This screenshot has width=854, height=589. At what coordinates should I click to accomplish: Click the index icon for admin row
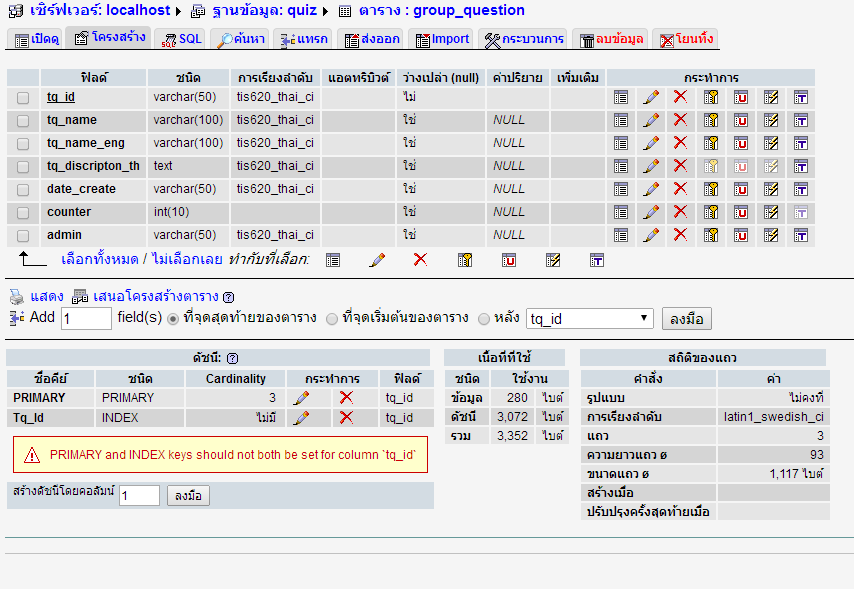(771, 235)
